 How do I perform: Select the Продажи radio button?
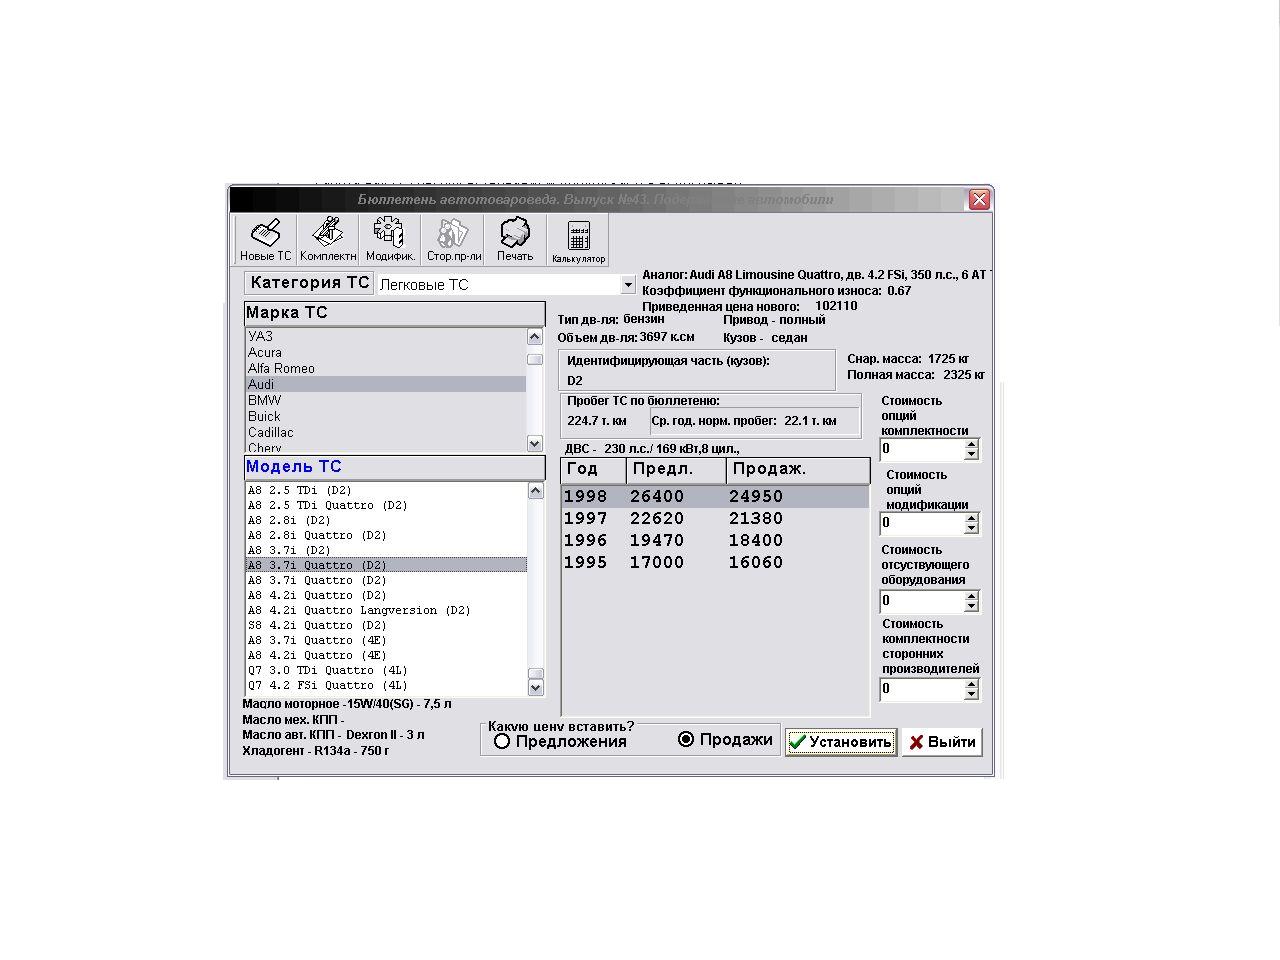pos(686,740)
